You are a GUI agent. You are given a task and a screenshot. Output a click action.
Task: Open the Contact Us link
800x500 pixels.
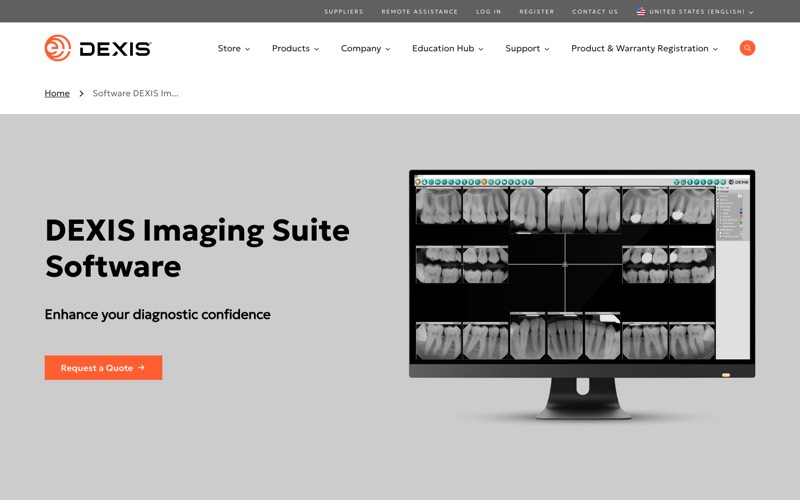point(594,11)
